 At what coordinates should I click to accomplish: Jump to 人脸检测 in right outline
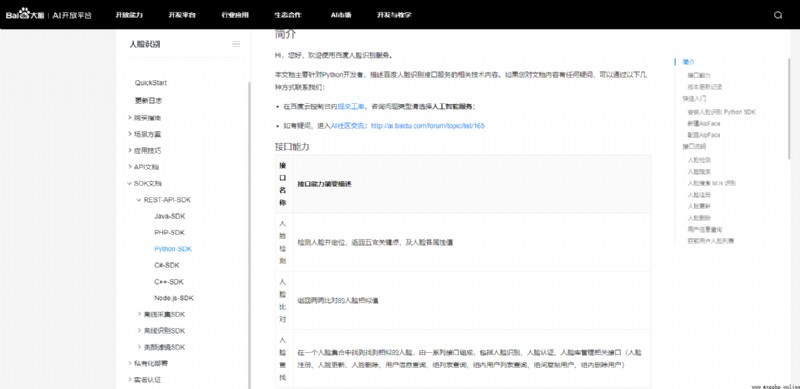point(699,160)
